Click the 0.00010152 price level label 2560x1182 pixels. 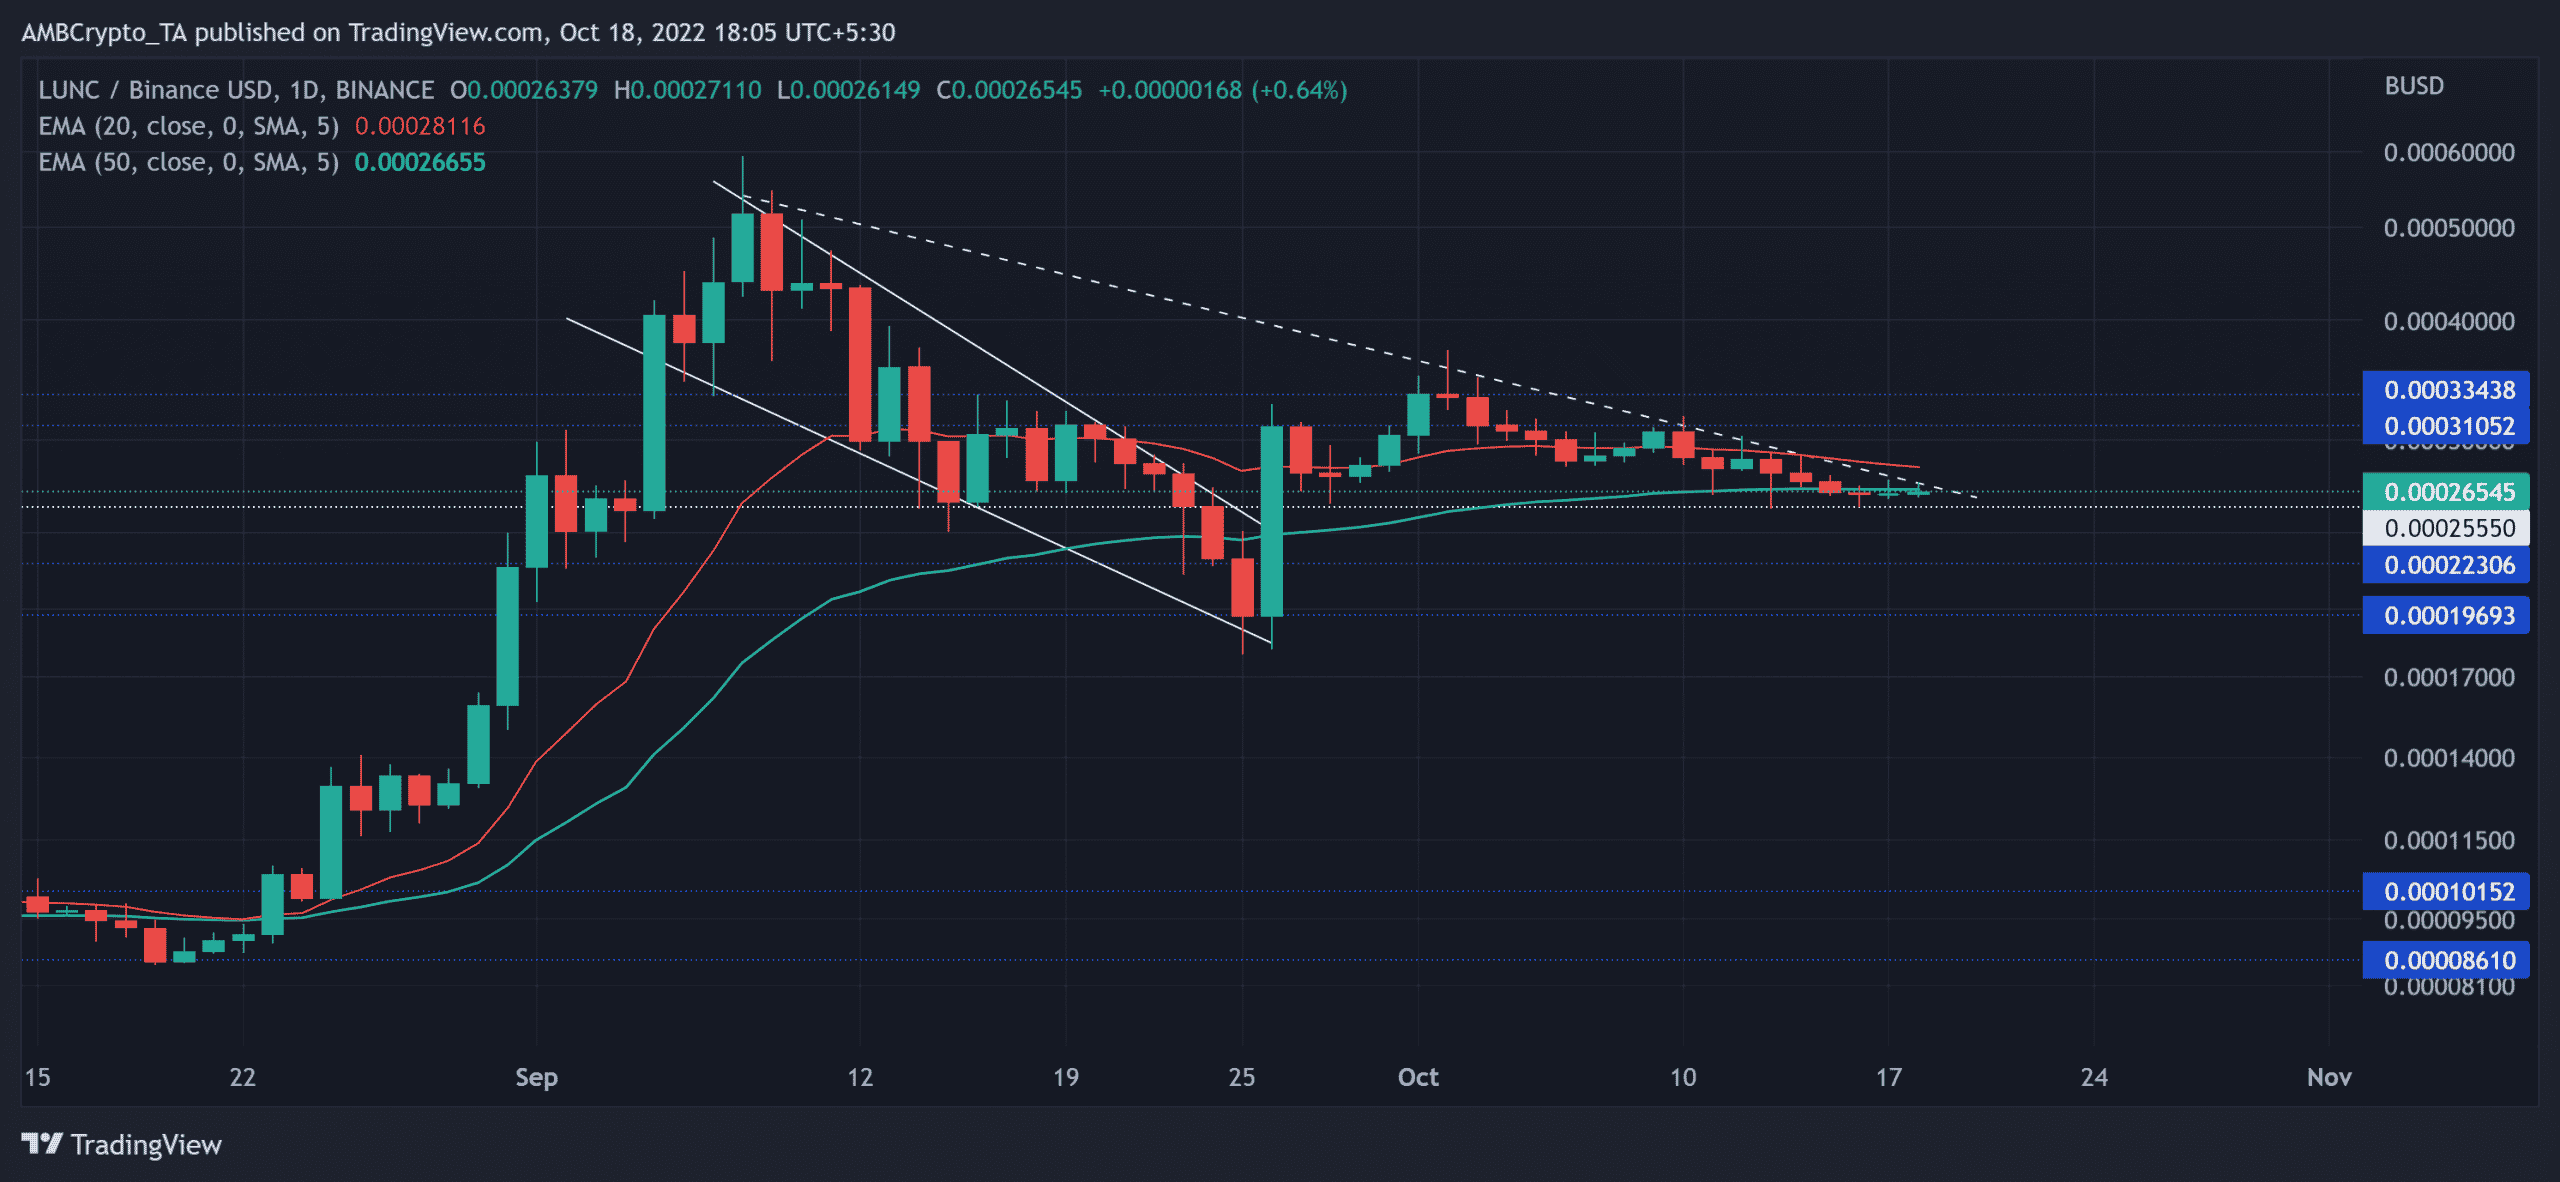(x=2446, y=891)
